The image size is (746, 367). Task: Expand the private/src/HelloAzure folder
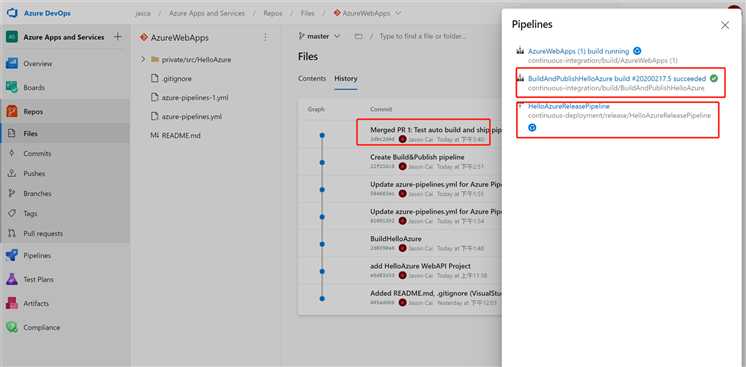point(143,60)
